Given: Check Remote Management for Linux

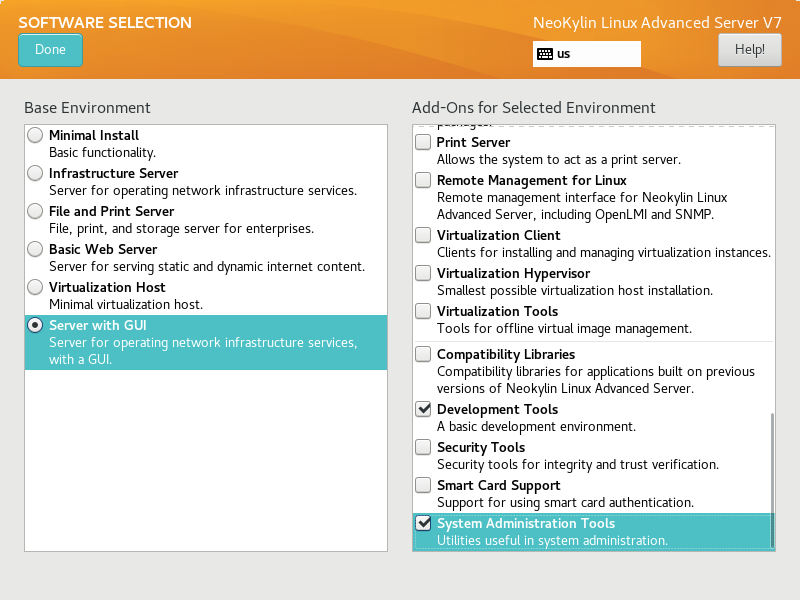Looking at the screenshot, I should click(x=423, y=180).
